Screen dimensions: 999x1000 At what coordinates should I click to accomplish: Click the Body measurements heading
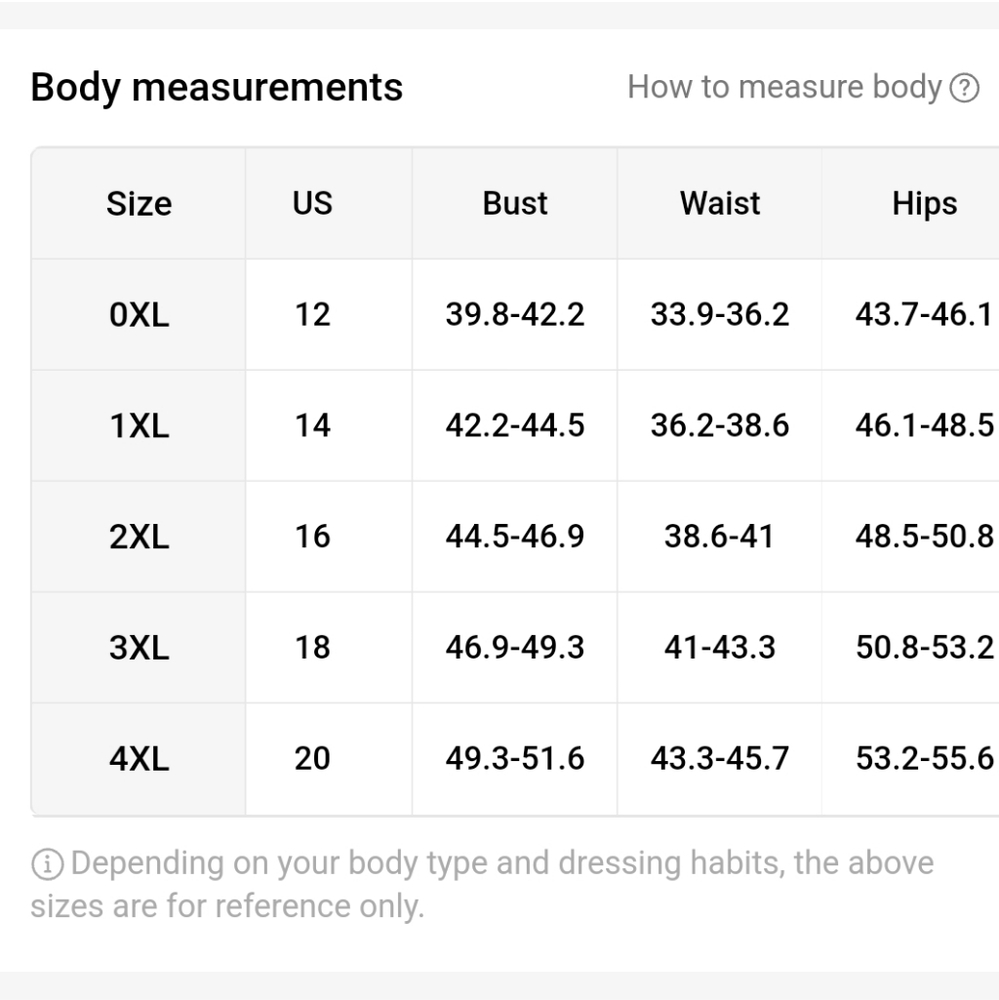point(217,87)
